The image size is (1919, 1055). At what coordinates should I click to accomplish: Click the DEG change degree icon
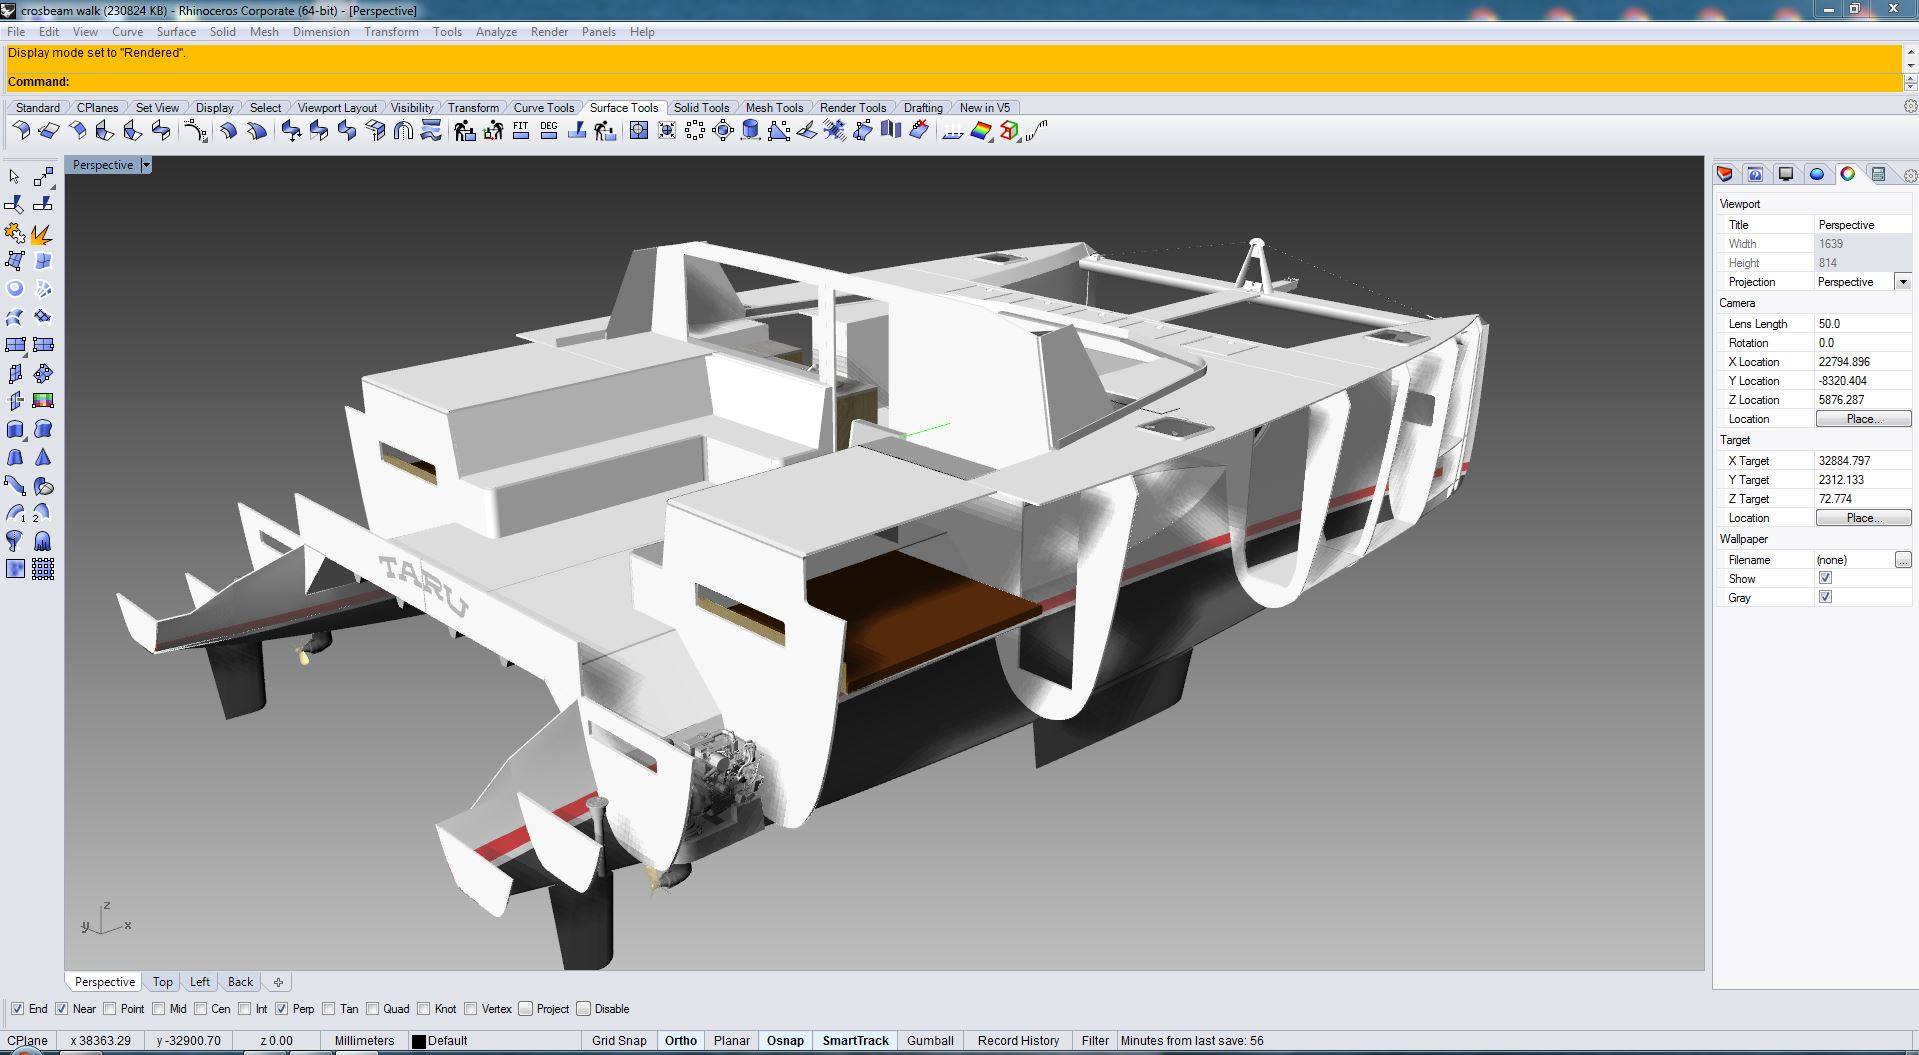pos(549,130)
